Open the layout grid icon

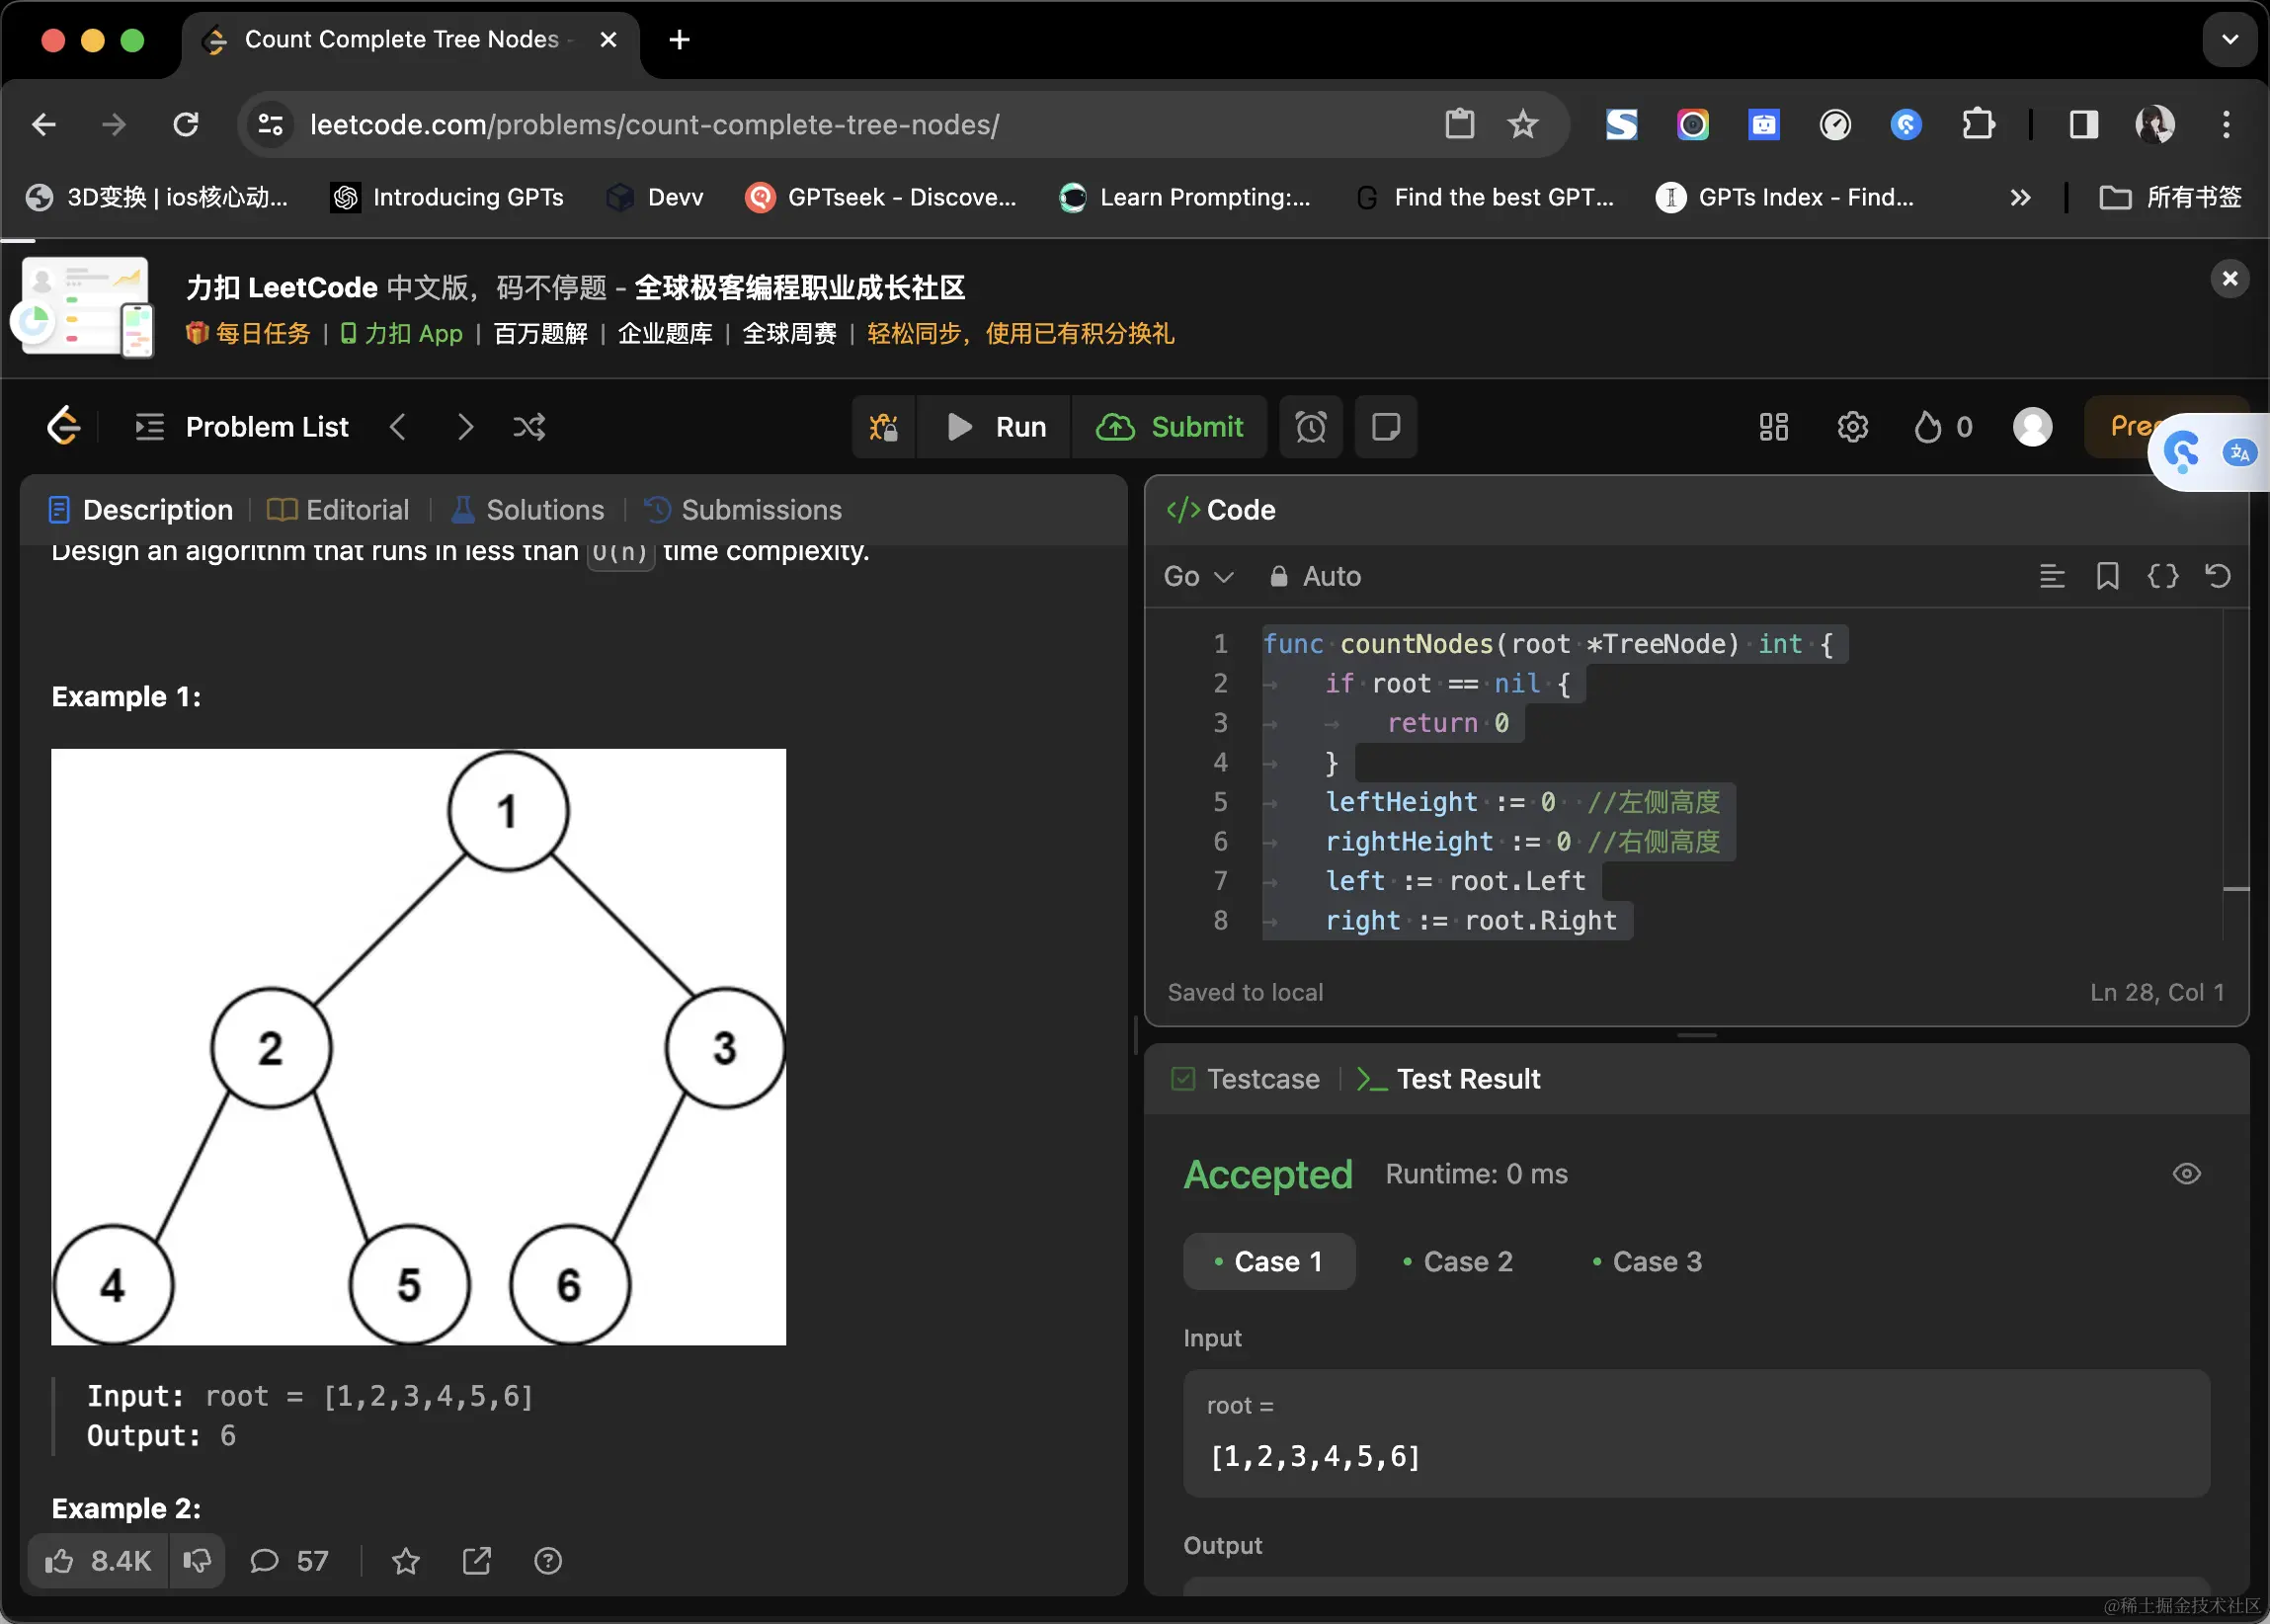pos(1773,427)
